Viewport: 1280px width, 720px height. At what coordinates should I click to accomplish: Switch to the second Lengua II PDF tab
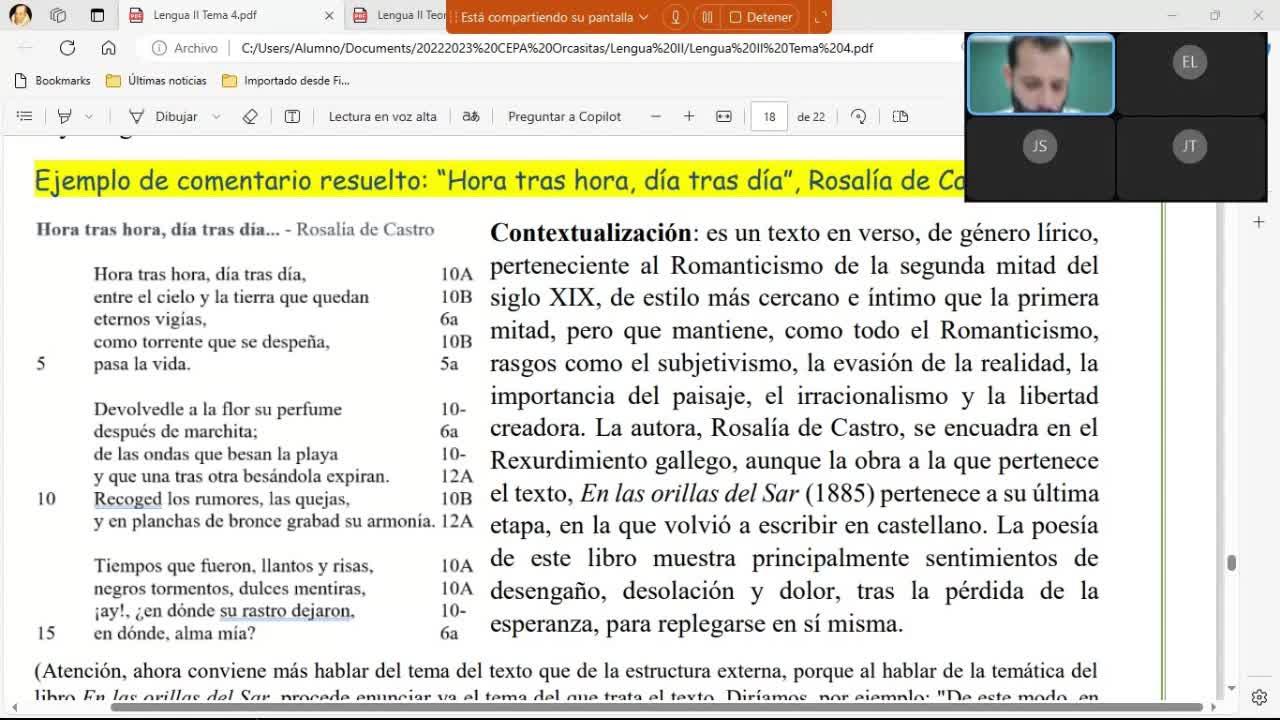click(400, 16)
